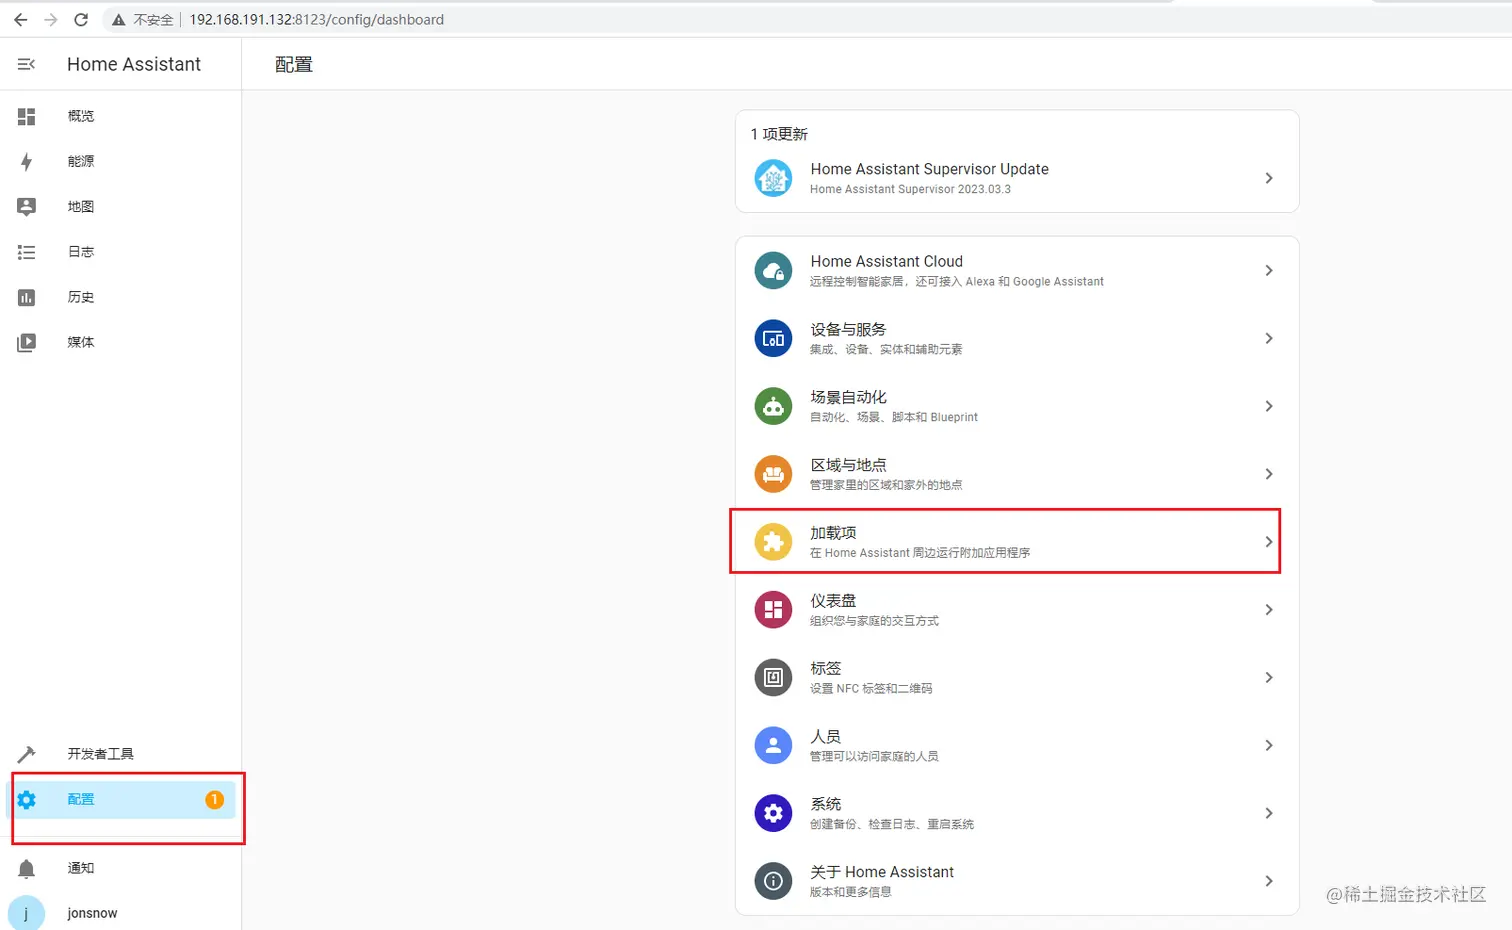This screenshot has width=1512, height=930.
Task: Expand the 系统 chevron
Action: (x=1268, y=813)
